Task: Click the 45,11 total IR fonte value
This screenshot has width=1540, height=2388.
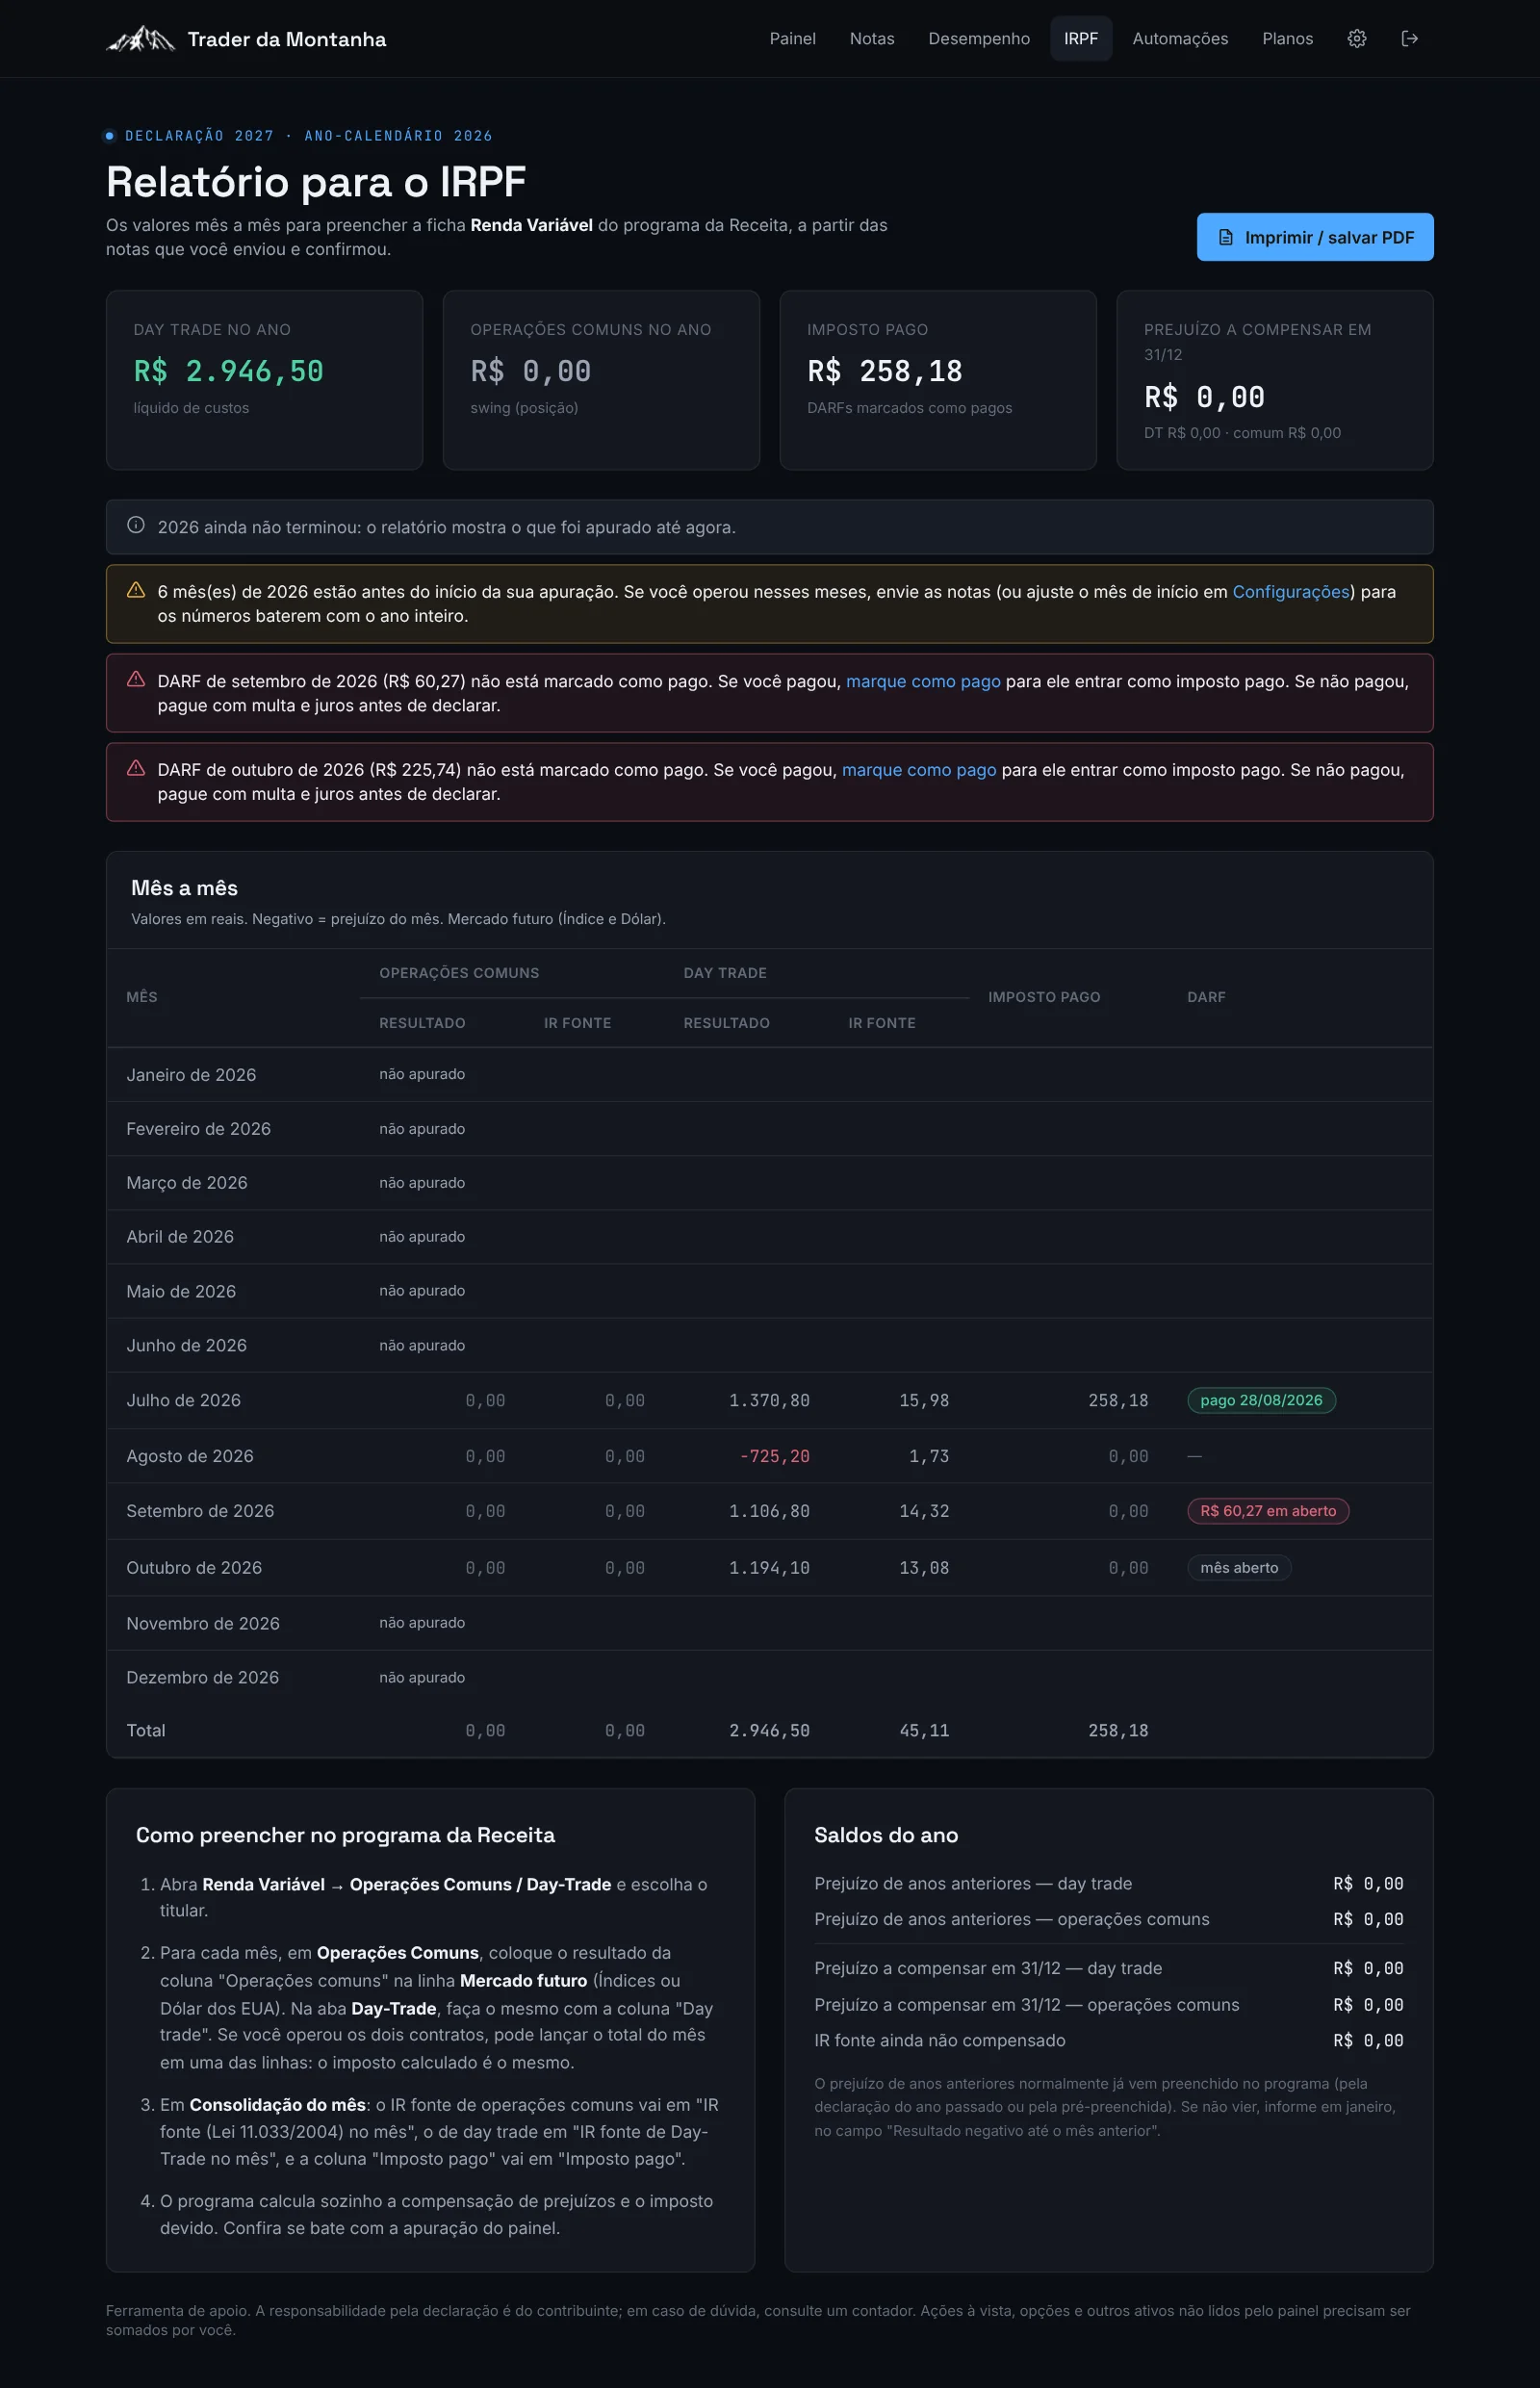Action: pyautogui.click(x=924, y=1730)
